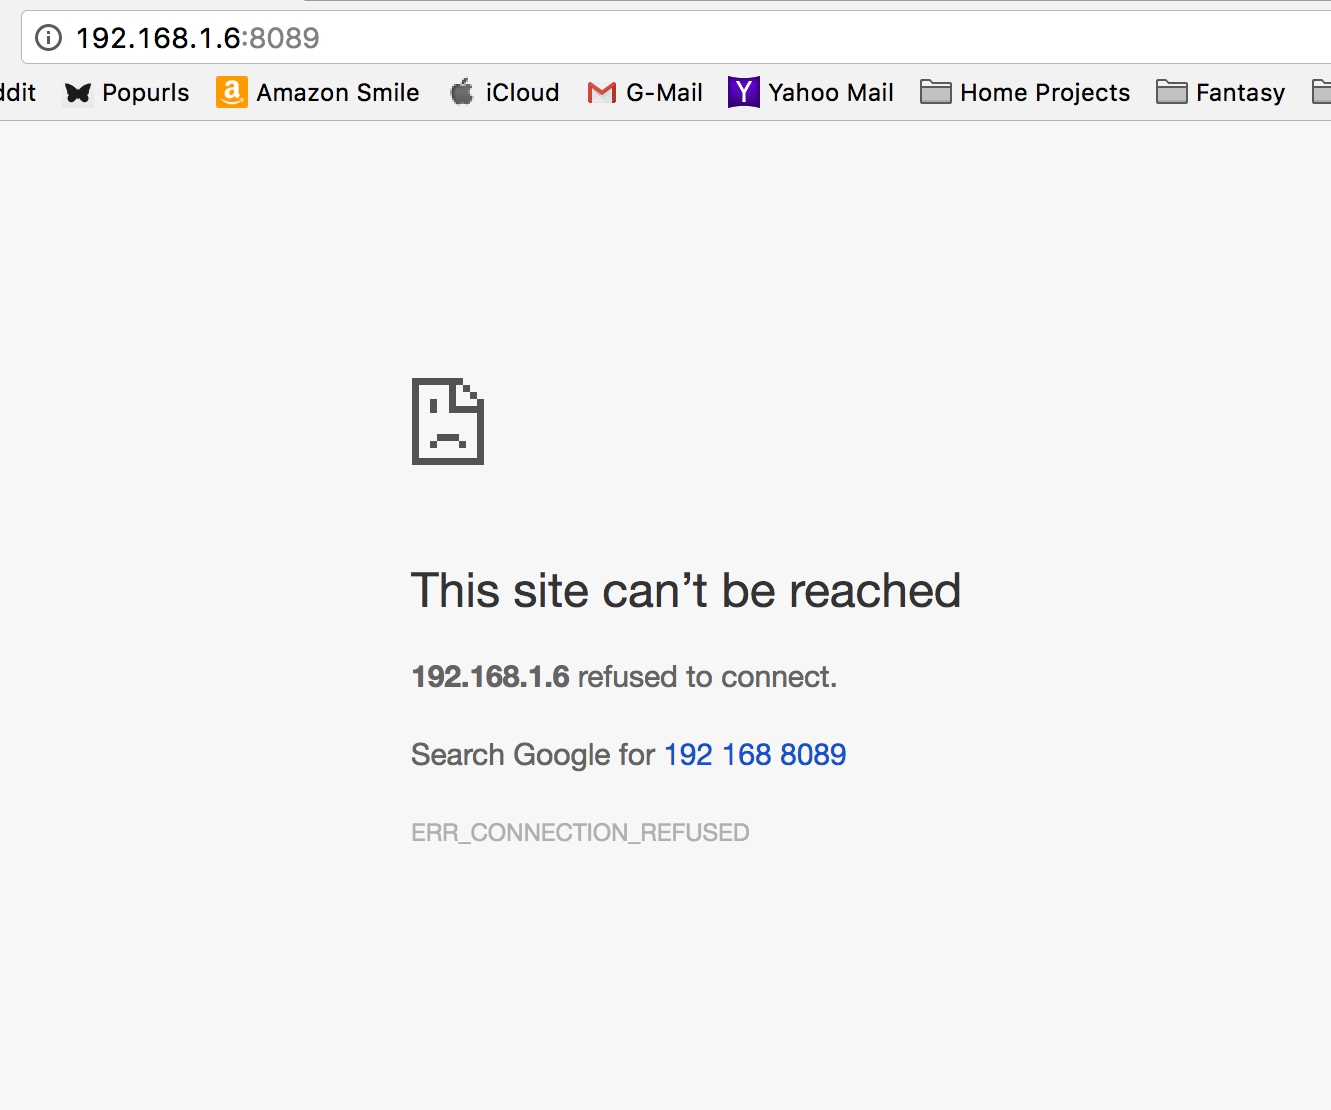The image size is (1331, 1110).
Task: Click the sad page error icon
Action: (x=448, y=421)
